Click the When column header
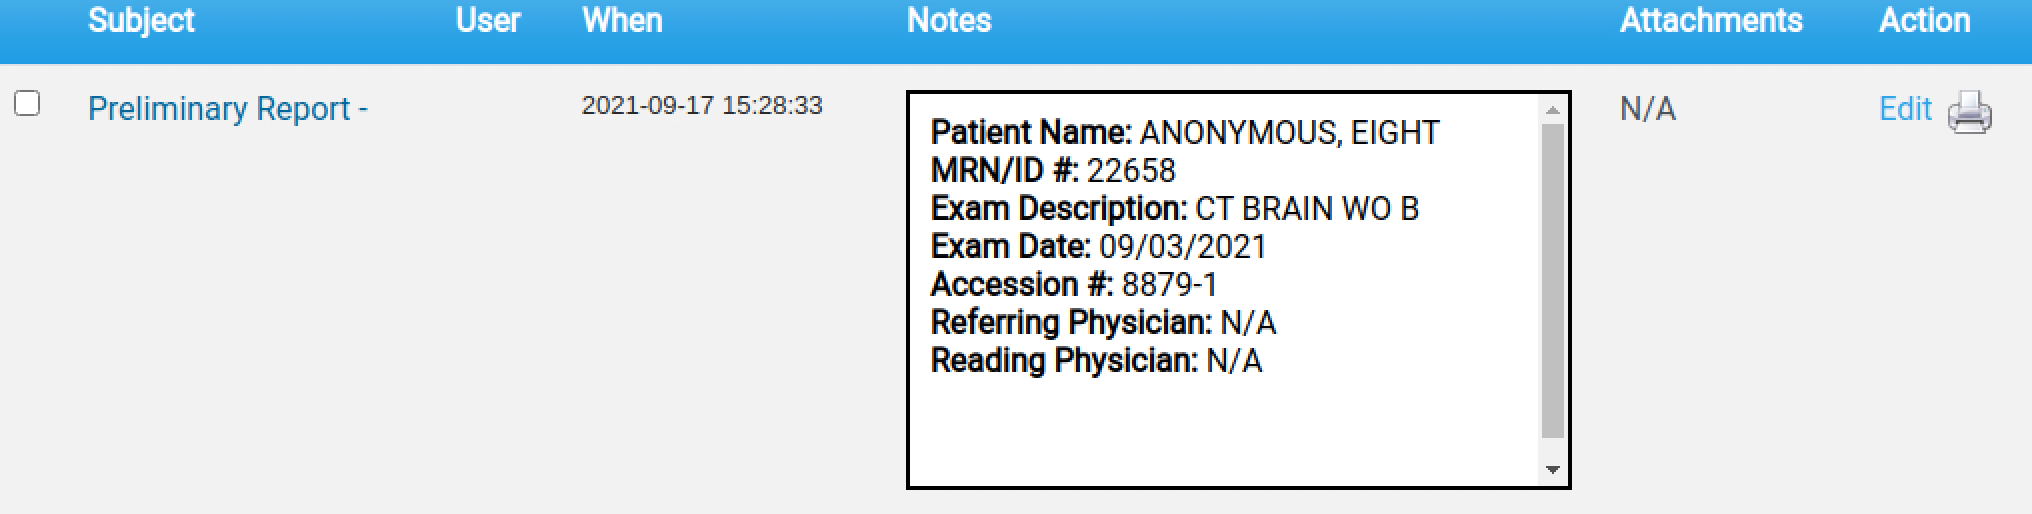 click(622, 20)
